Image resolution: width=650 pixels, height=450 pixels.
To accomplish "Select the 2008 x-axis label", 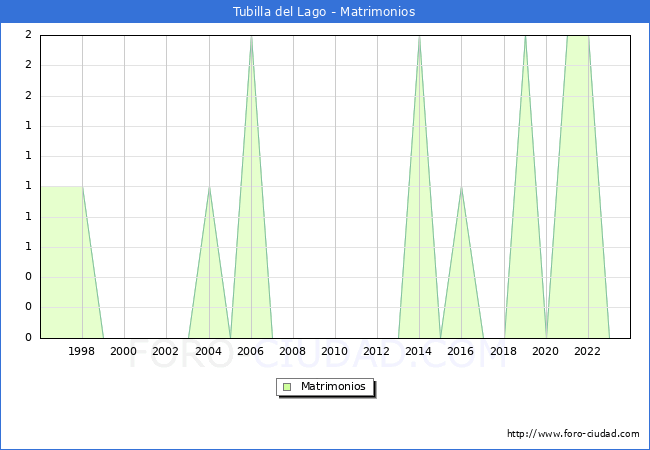I will click(293, 351).
